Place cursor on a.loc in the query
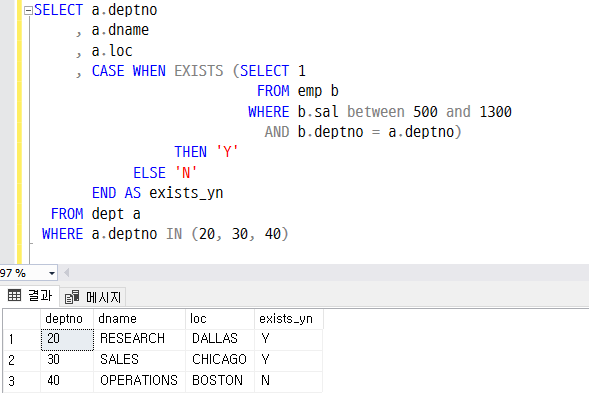Viewport: 589px width, 398px height. 112,51
